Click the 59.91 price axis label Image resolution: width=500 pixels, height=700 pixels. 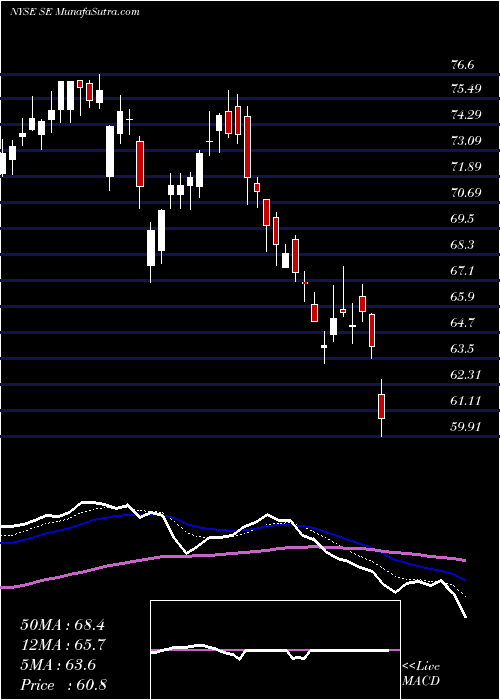(x=466, y=427)
